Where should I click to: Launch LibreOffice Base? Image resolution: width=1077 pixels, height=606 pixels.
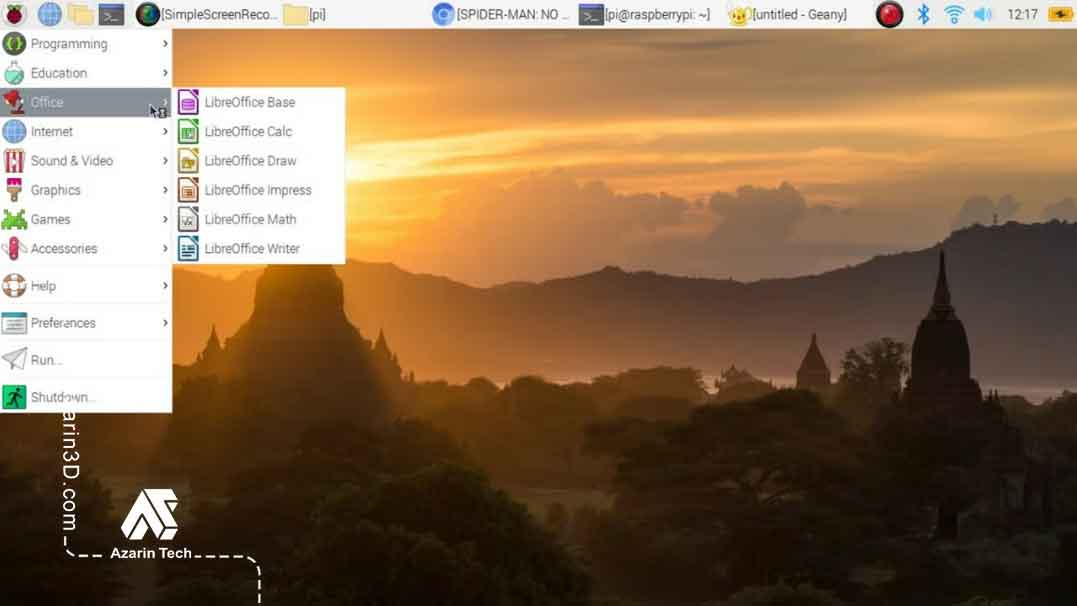(x=249, y=102)
